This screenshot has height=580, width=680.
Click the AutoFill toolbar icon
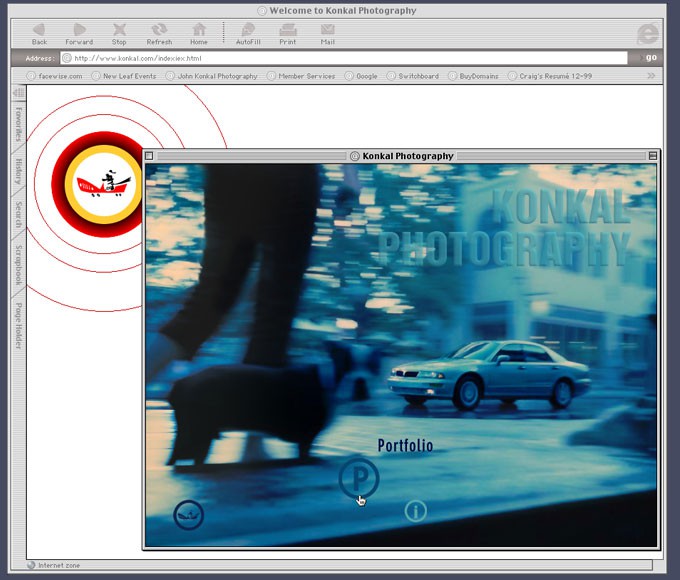(x=248, y=32)
